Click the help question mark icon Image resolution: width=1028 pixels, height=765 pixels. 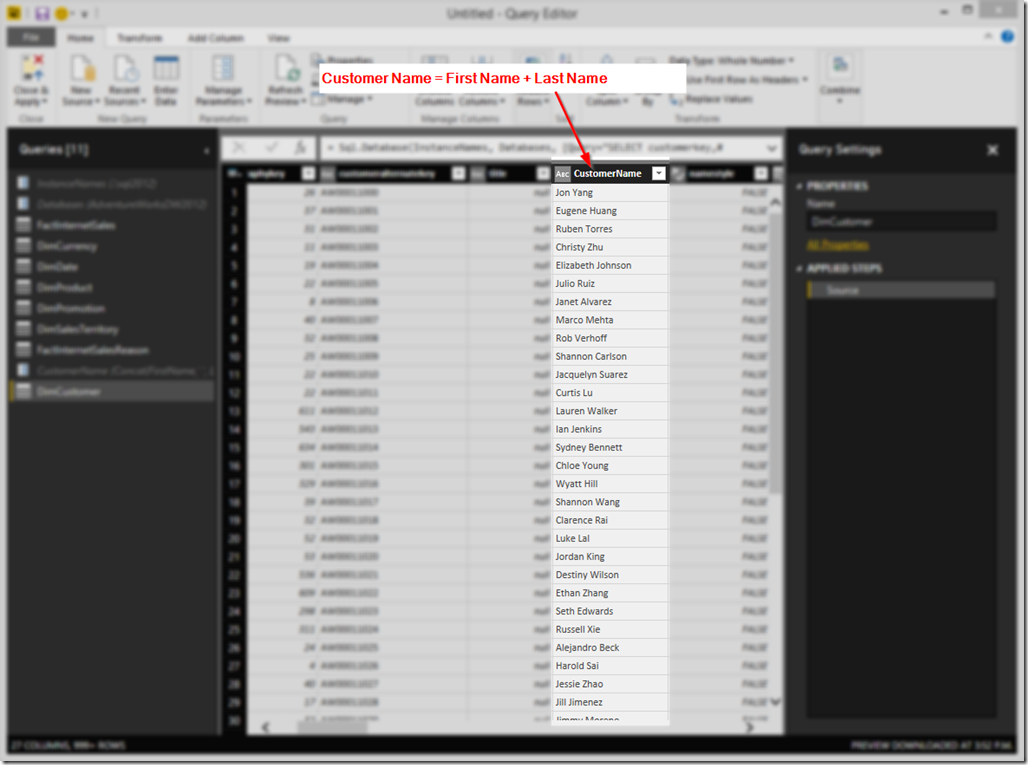coord(1008,37)
